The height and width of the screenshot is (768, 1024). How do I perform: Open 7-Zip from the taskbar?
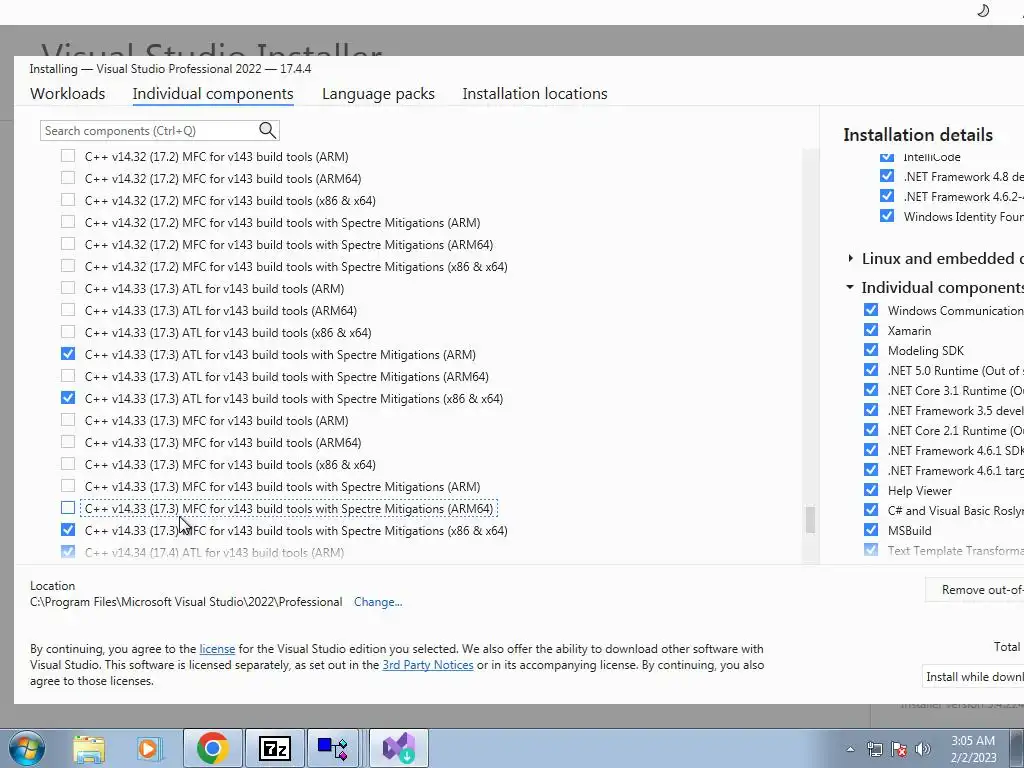tap(274, 748)
